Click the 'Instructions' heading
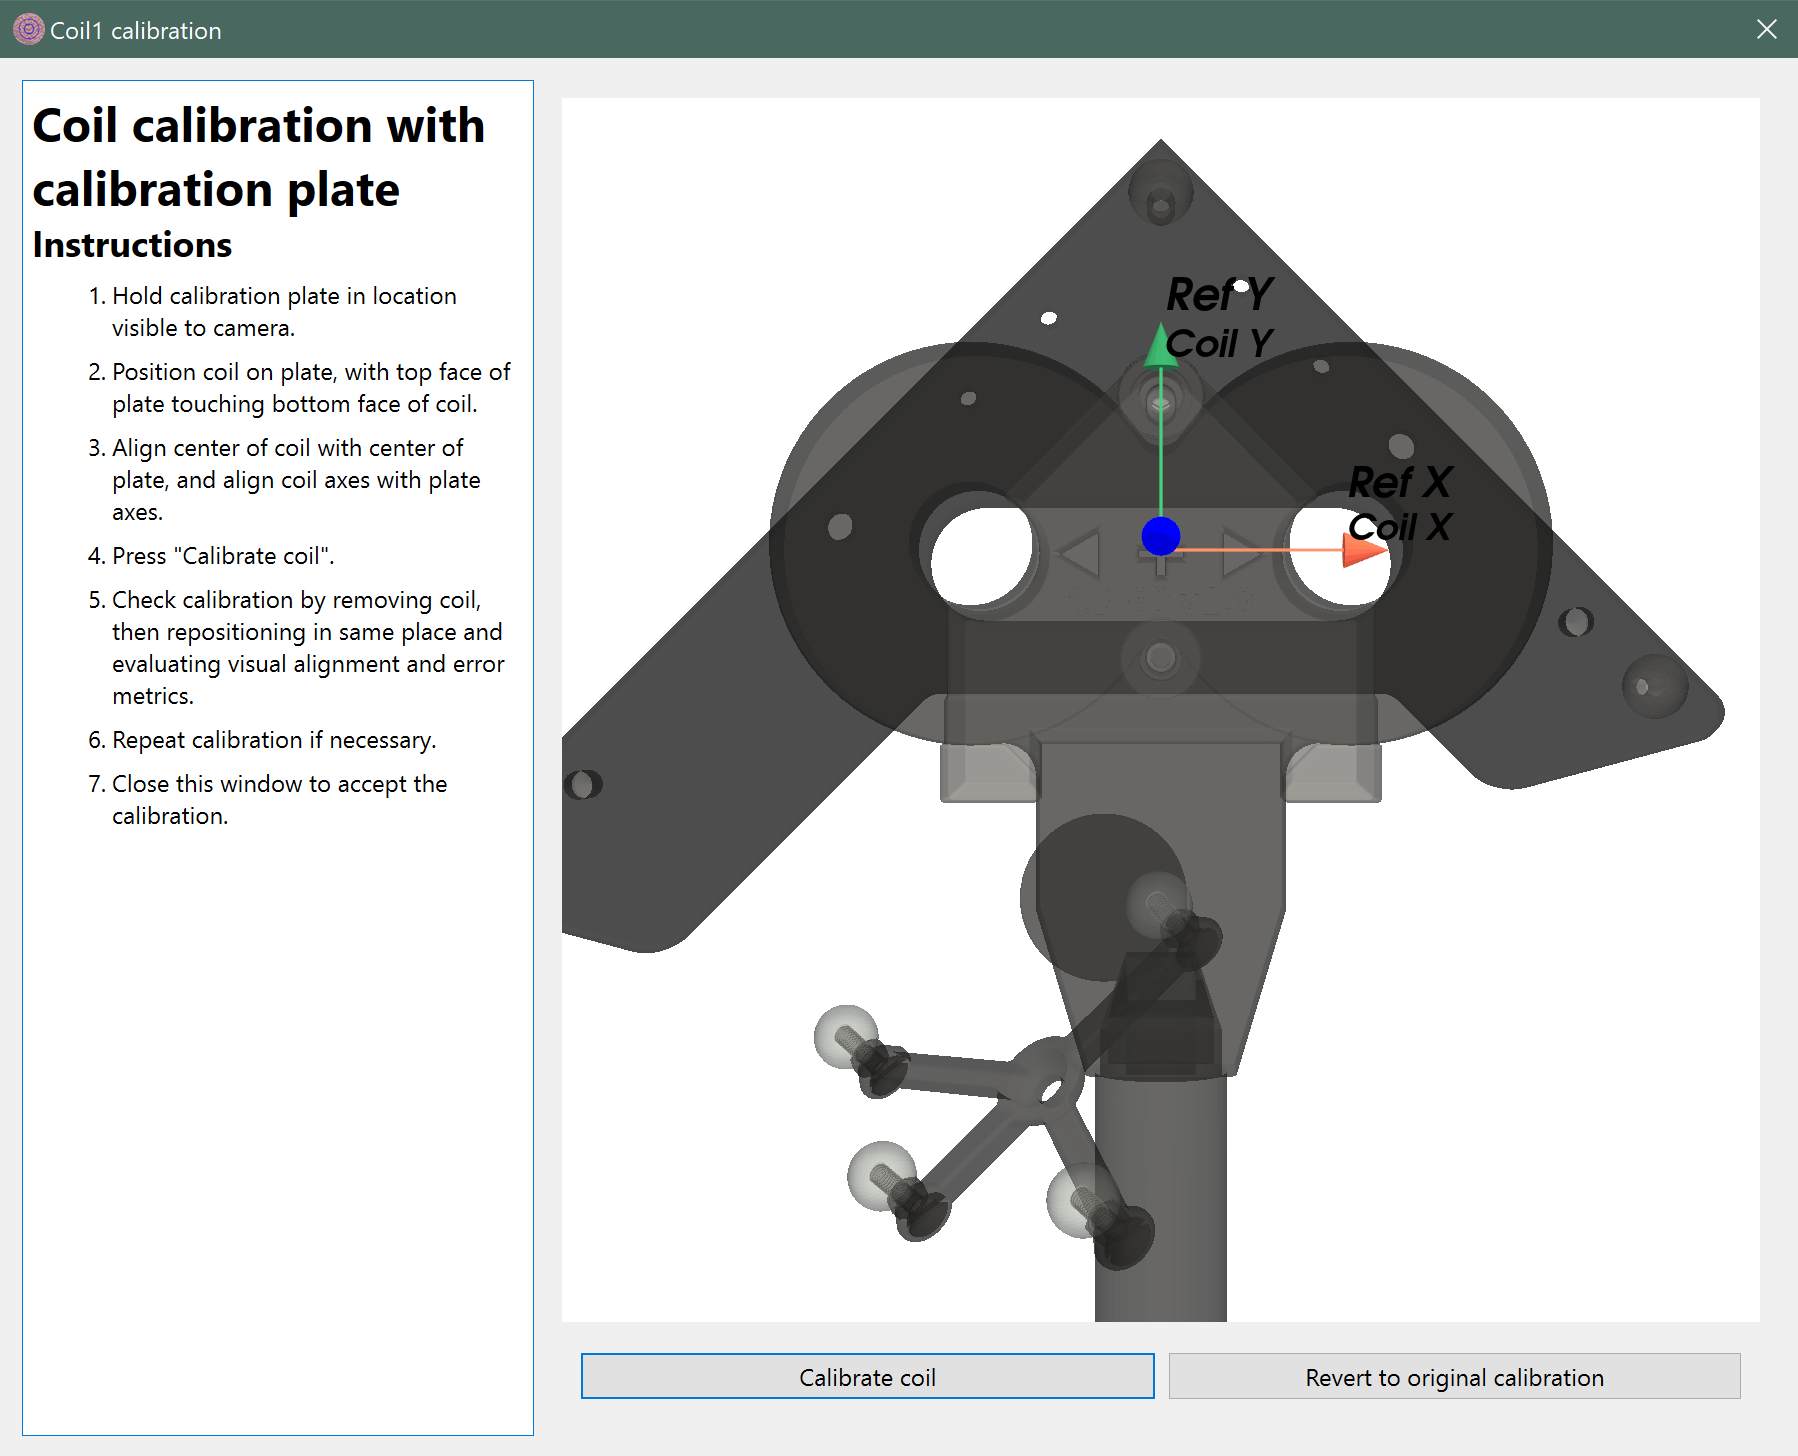The width and height of the screenshot is (1798, 1456). coord(132,245)
